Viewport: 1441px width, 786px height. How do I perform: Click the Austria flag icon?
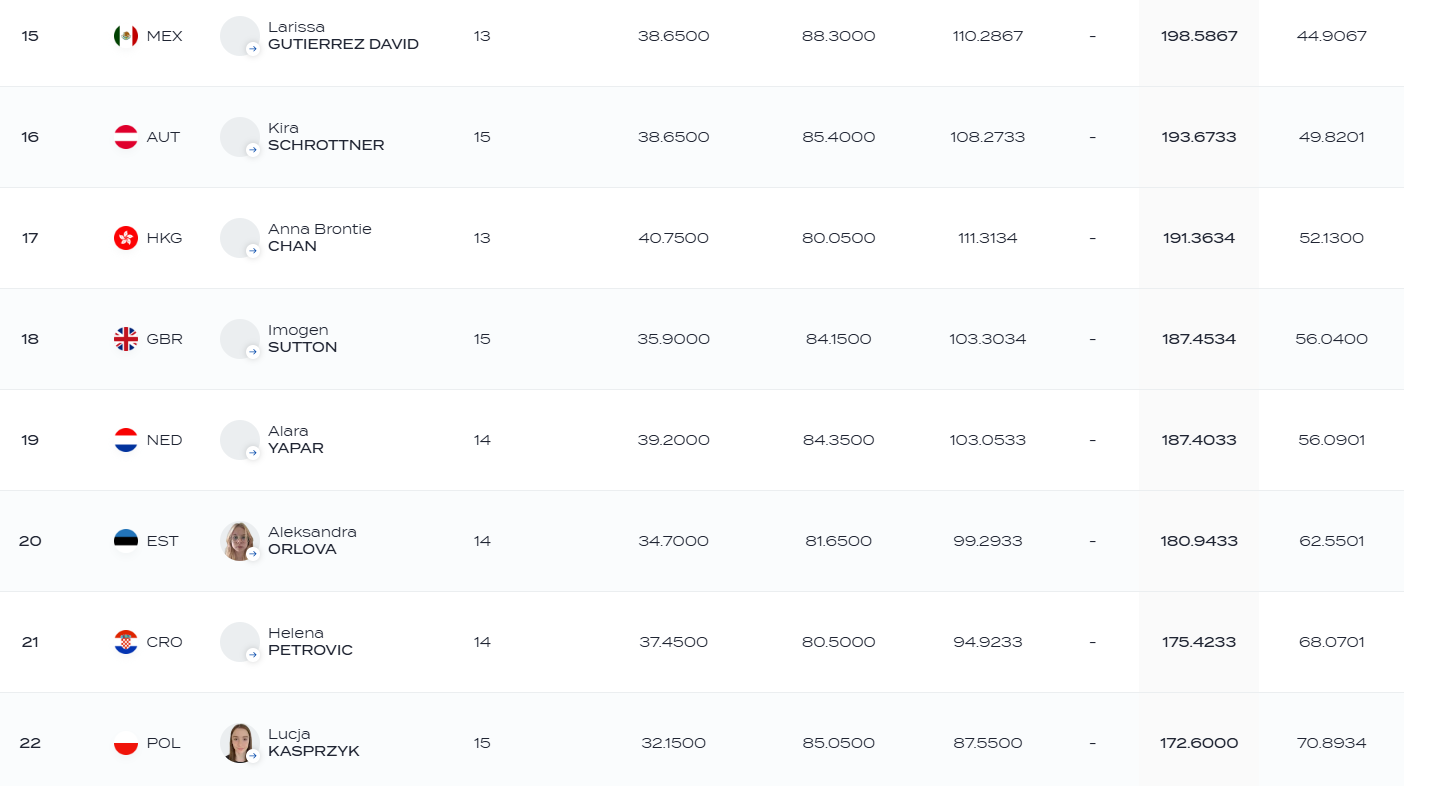125,137
